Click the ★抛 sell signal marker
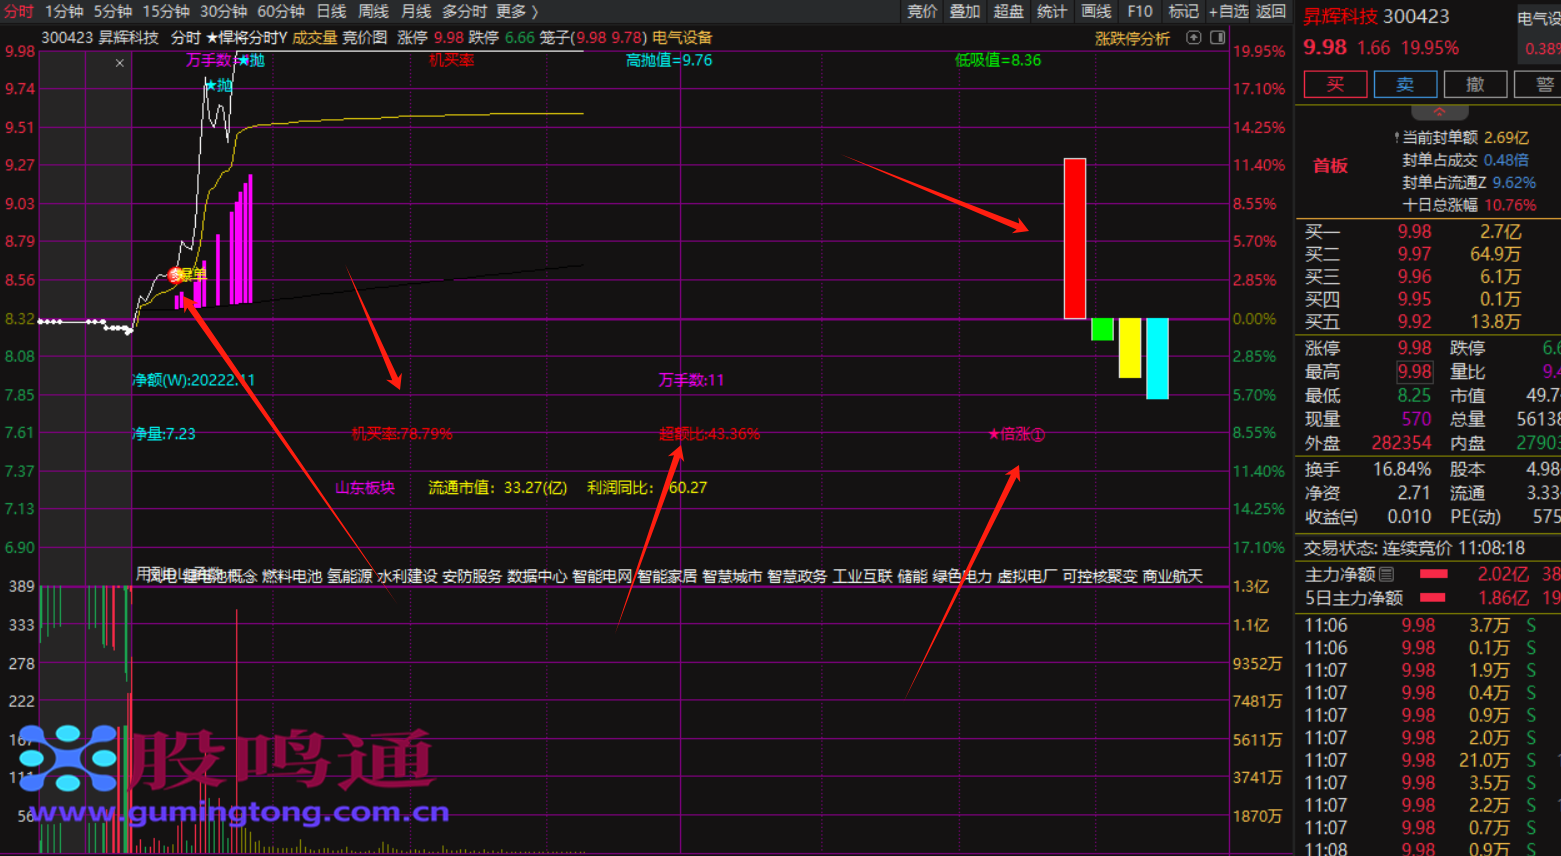The width and height of the screenshot is (1561, 856). coord(219,86)
